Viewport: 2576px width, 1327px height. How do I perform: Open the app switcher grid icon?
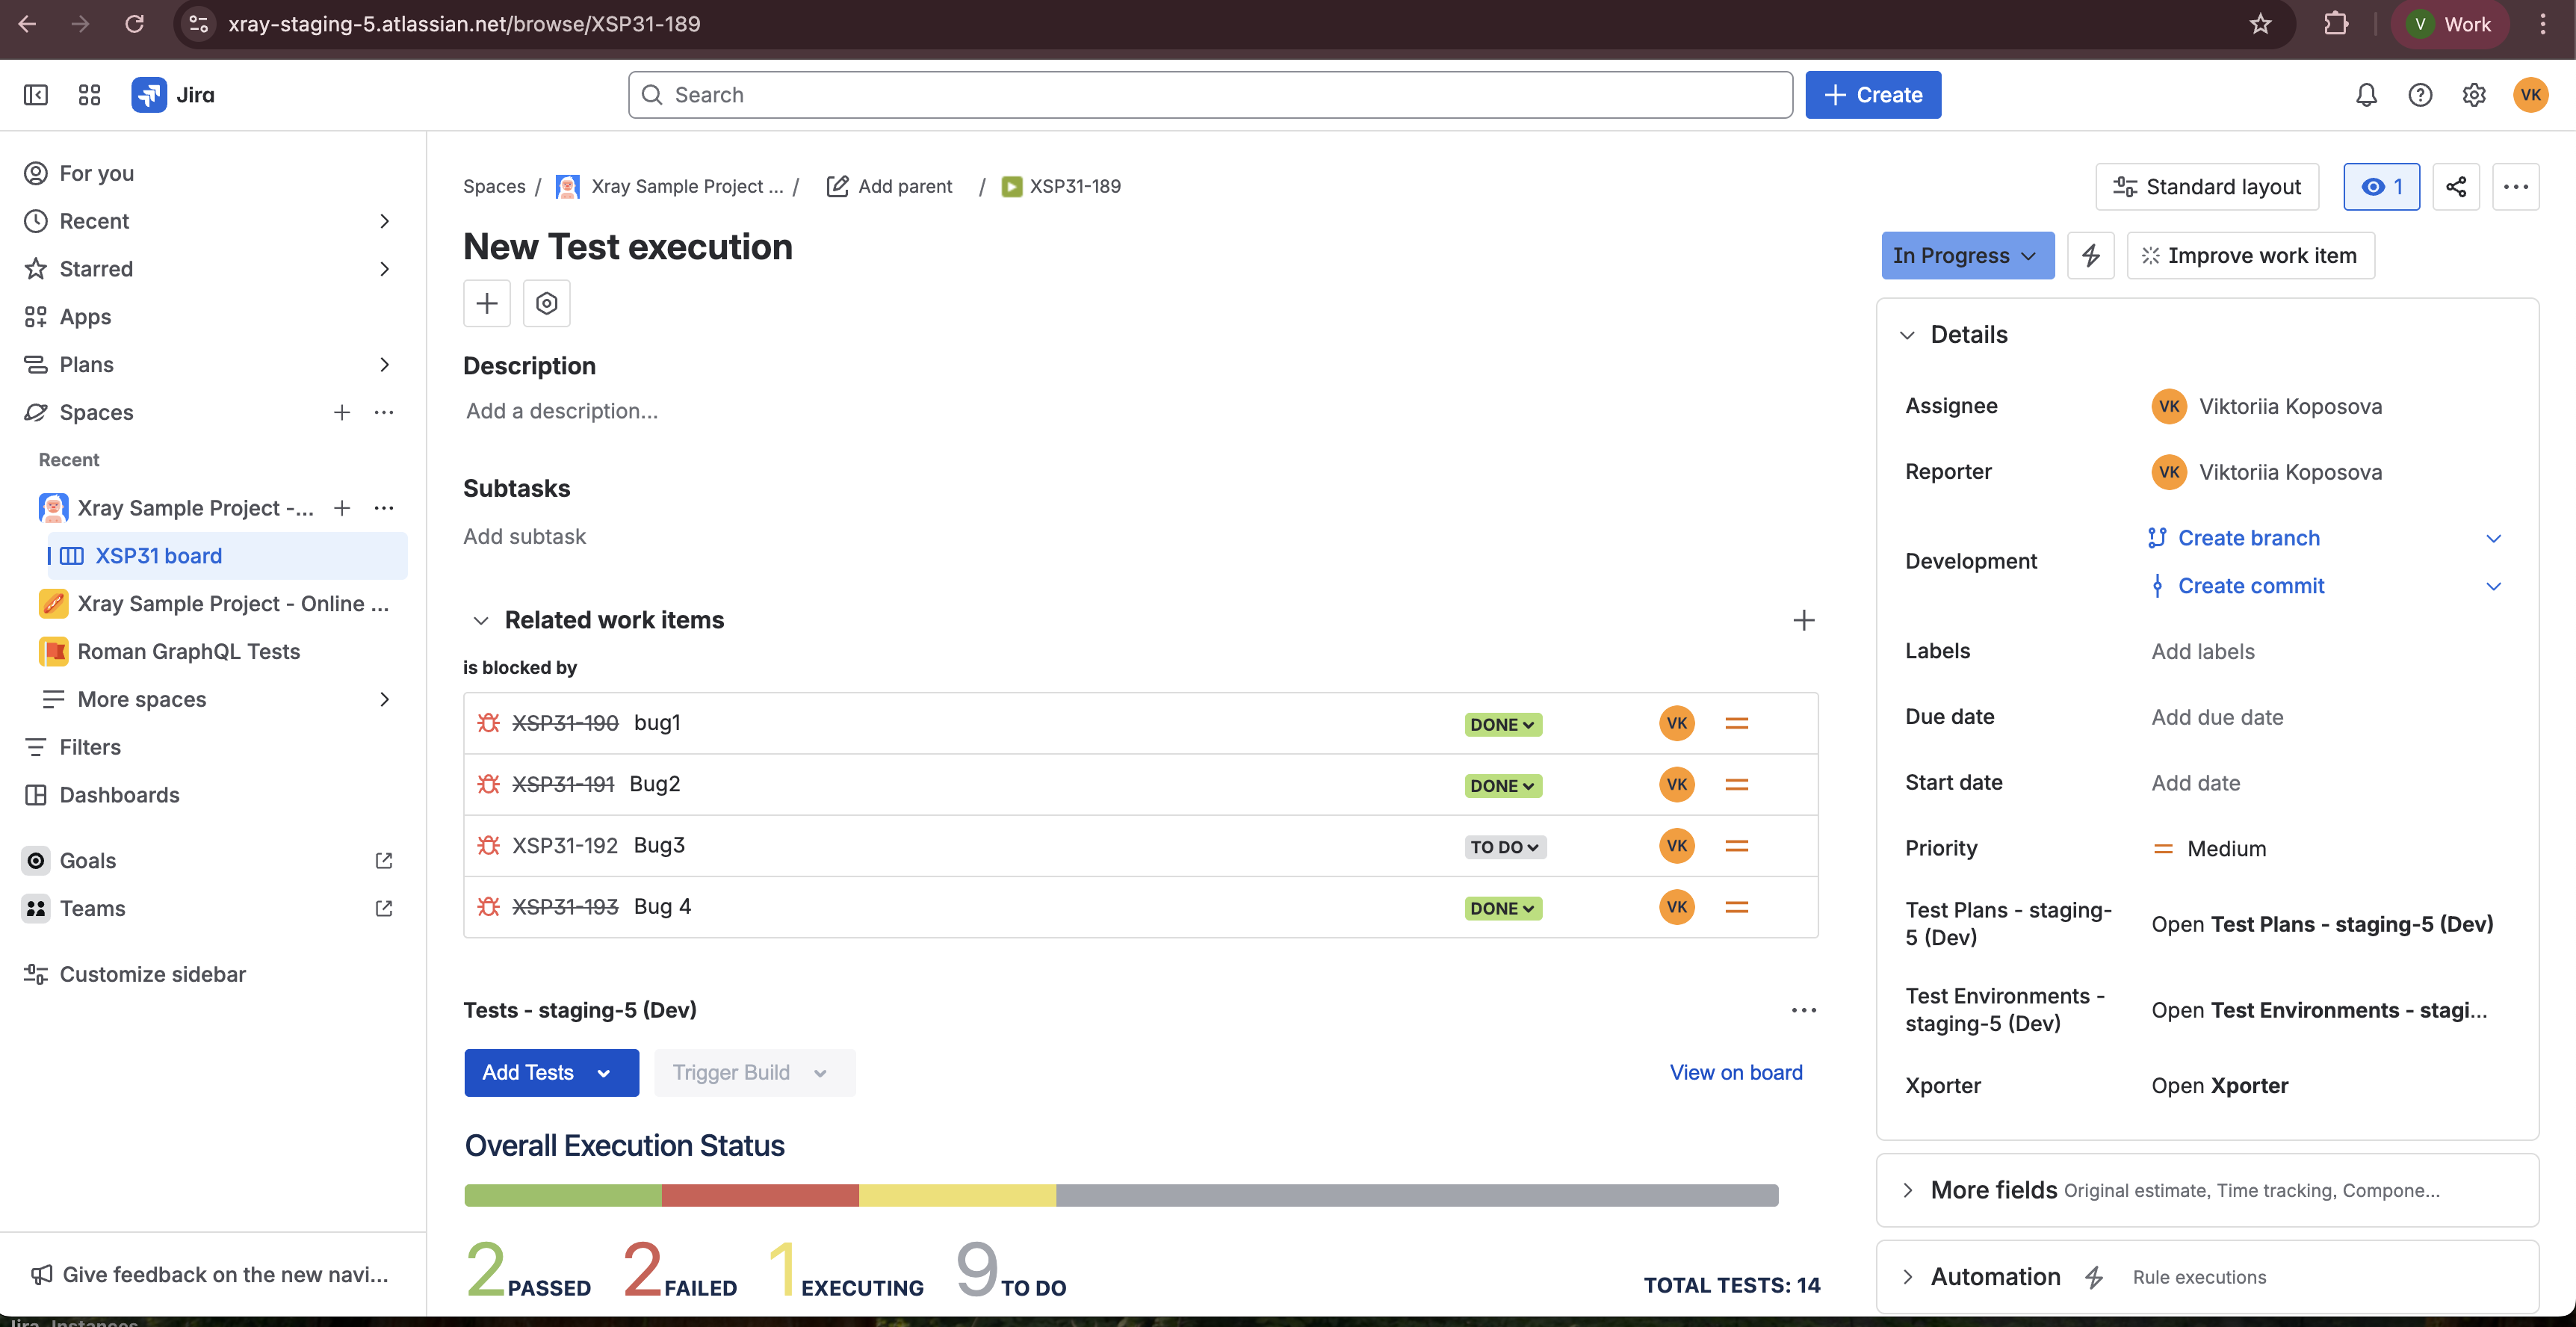89,95
